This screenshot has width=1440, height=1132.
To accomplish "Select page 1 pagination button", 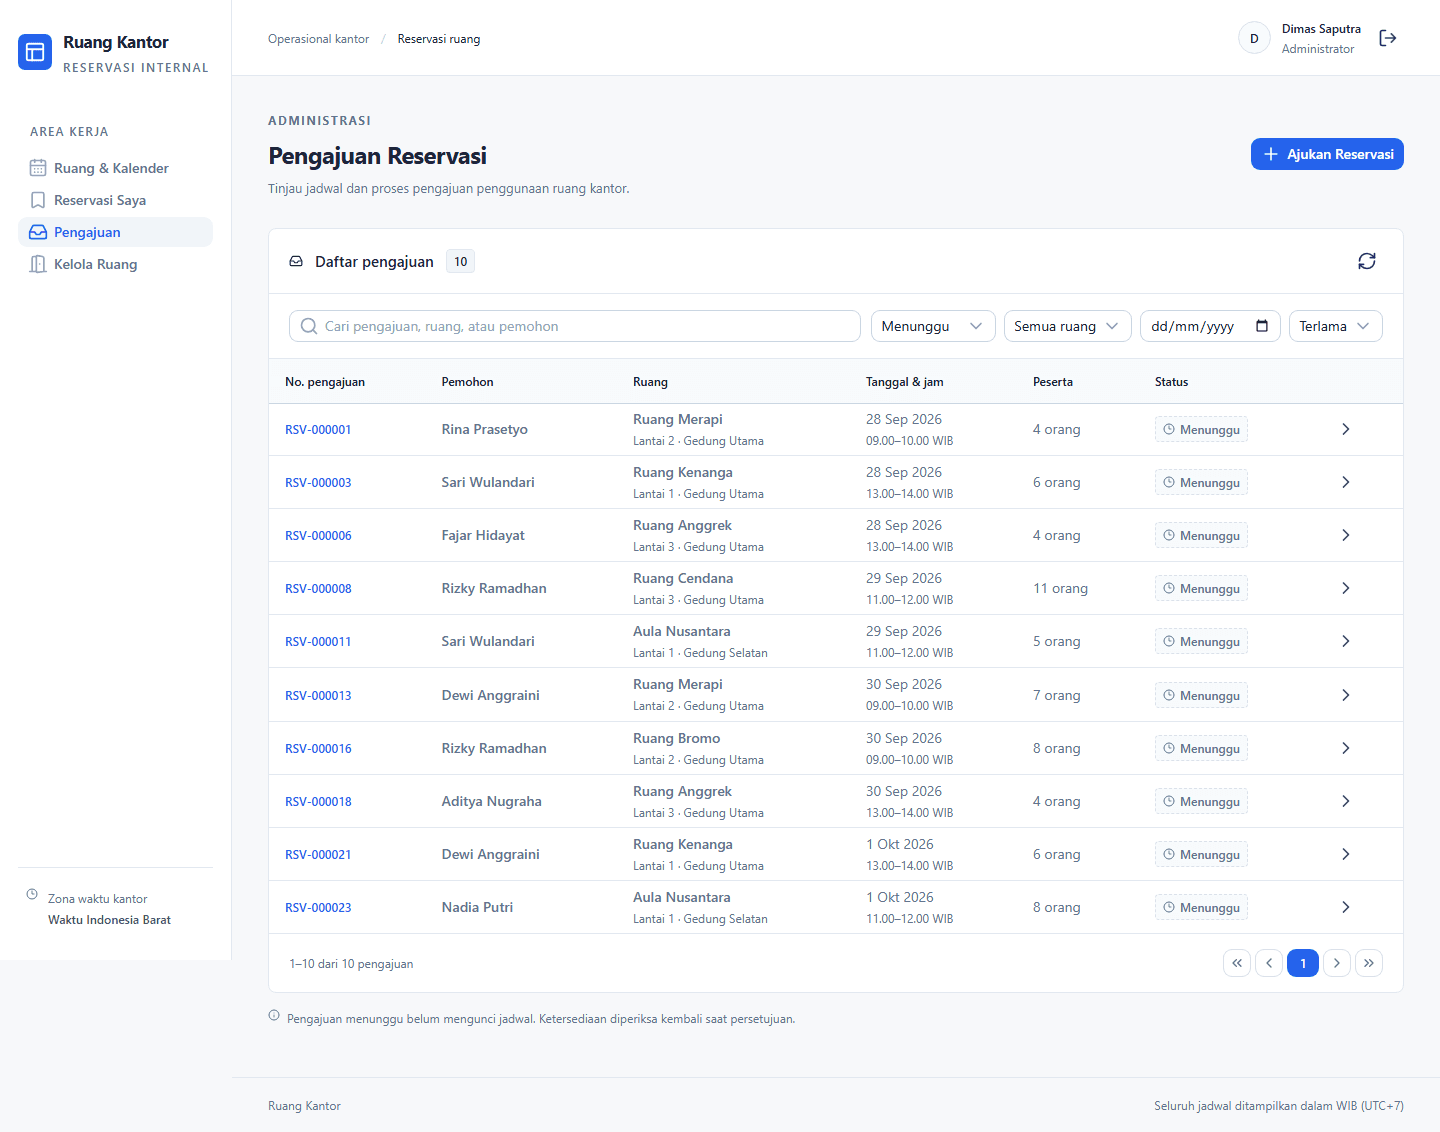I will coord(1303,963).
